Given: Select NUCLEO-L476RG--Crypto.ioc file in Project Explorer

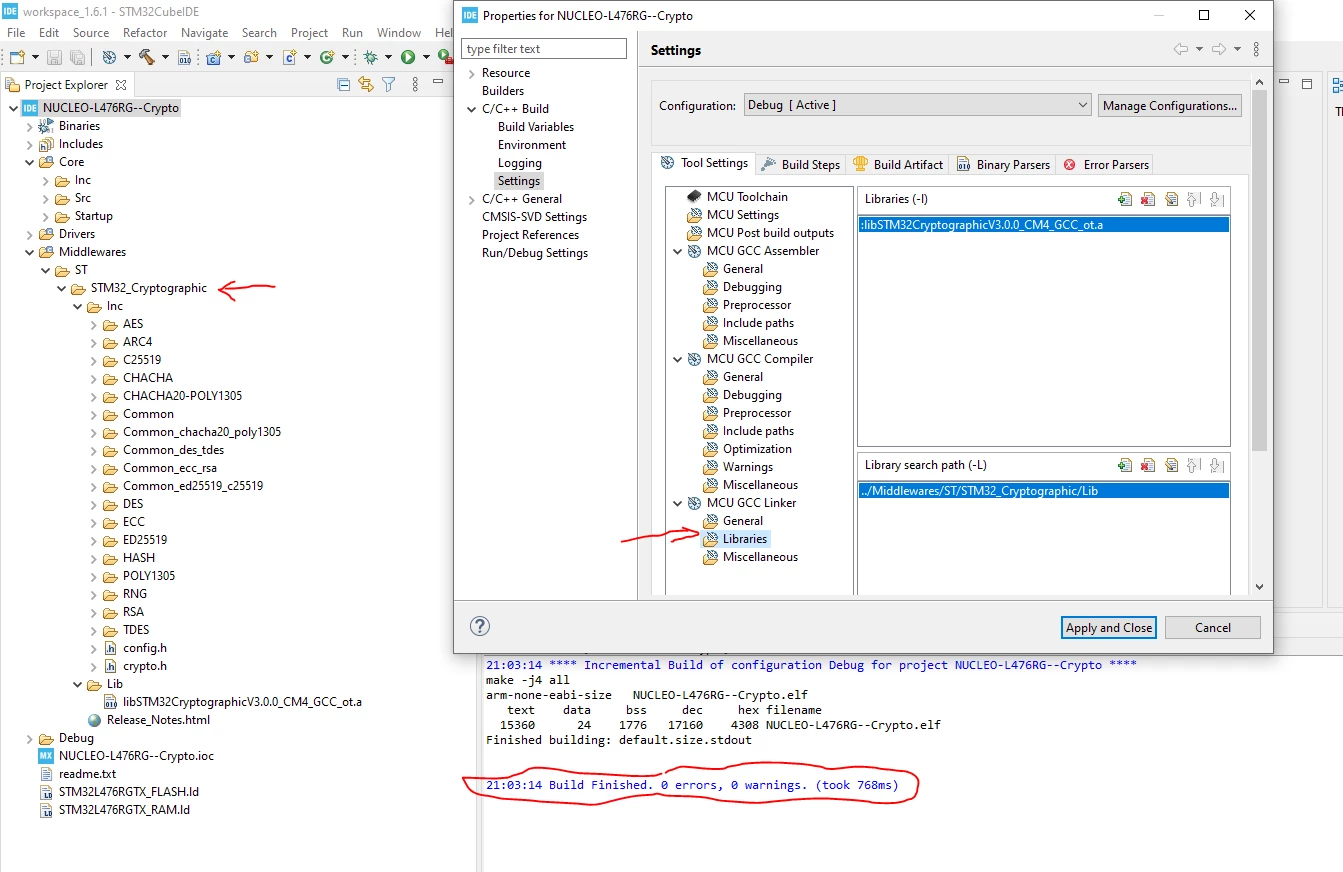Looking at the screenshot, I should coord(136,756).
